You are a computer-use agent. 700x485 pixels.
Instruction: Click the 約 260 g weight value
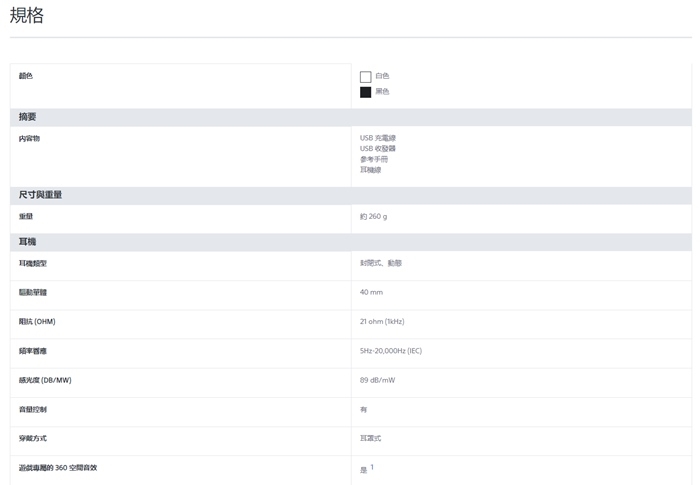(373, 216)
